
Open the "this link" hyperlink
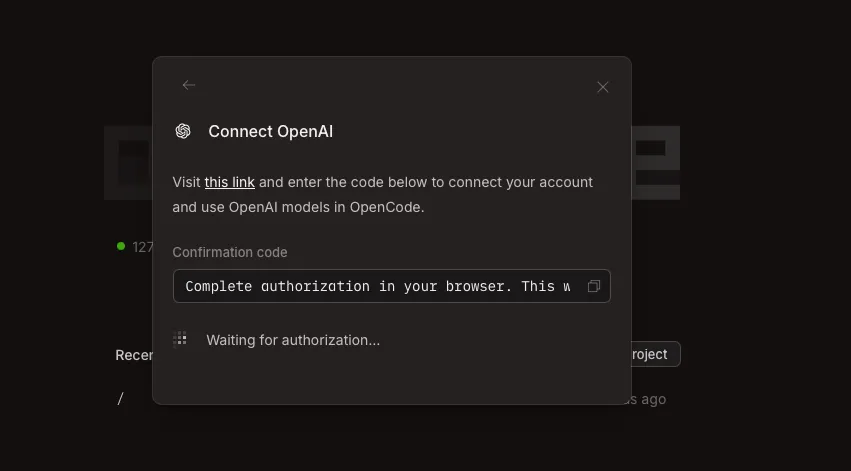pyautogui.click(x=230, y=182)
